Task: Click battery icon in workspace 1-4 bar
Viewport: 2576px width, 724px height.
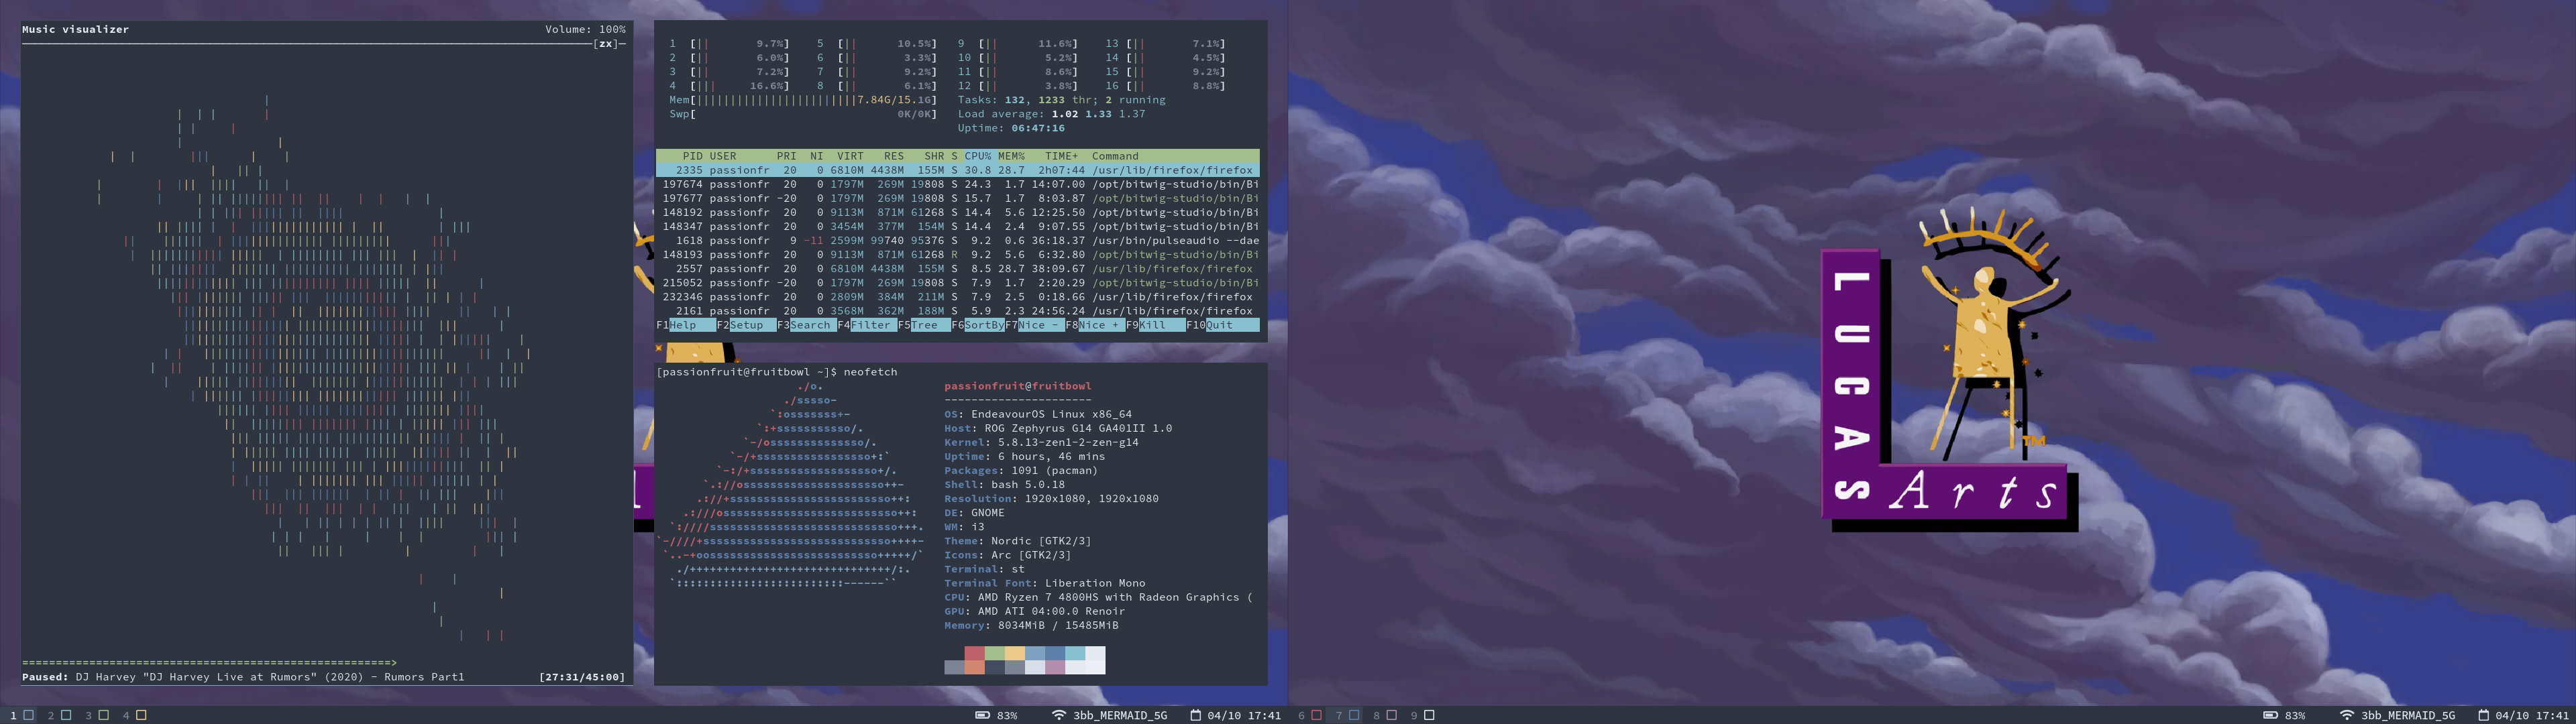Action: click(x=982, y=715)
